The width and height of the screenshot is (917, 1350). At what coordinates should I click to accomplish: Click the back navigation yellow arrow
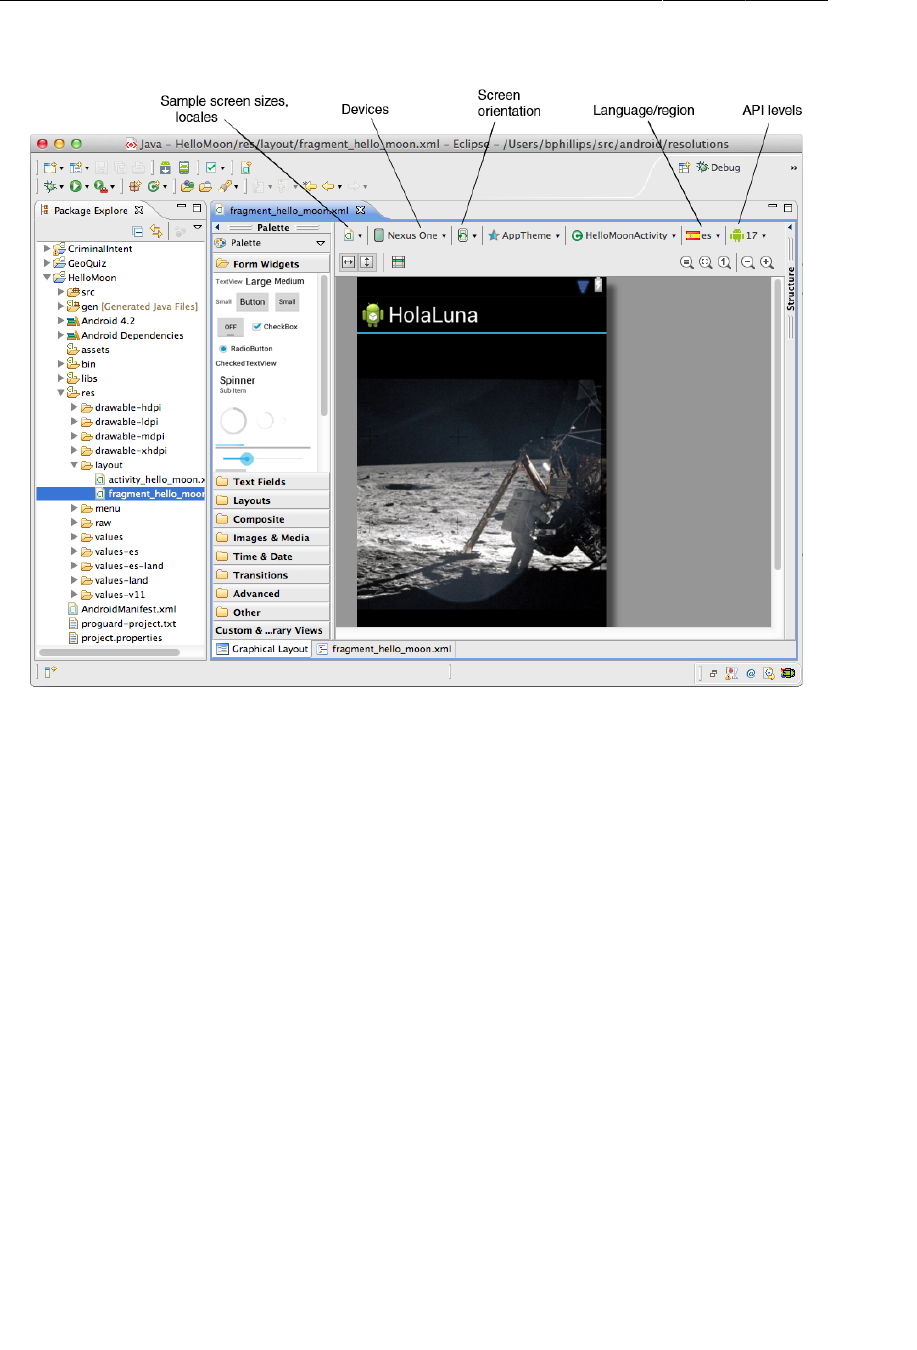(328, 186)
